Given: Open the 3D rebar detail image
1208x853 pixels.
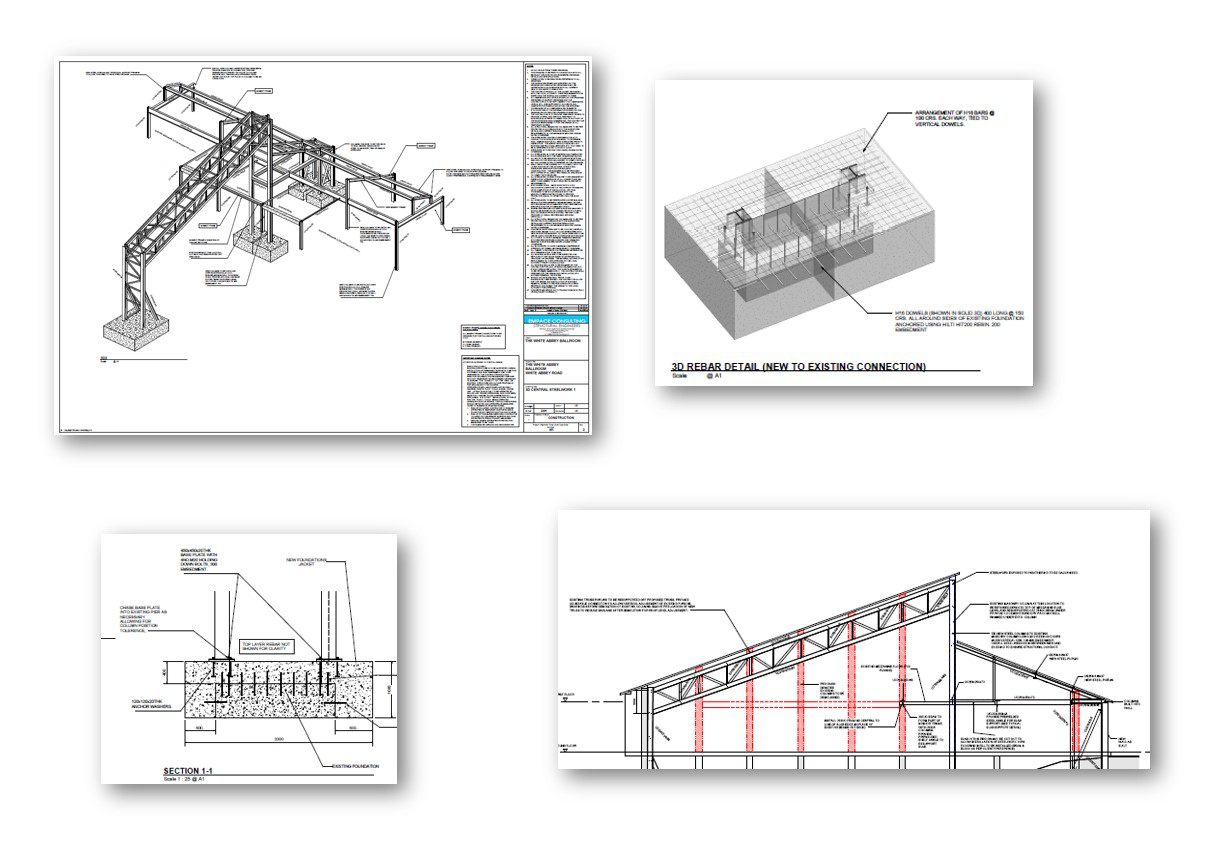Looking at the screenshot, I should (x=843, y=232).
